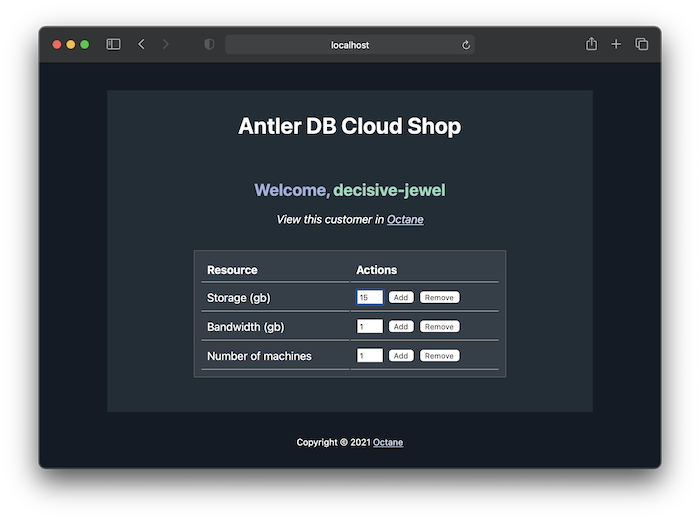Remove storage with the Storage row Remove button
700x520 pixels.
(439, 297)
